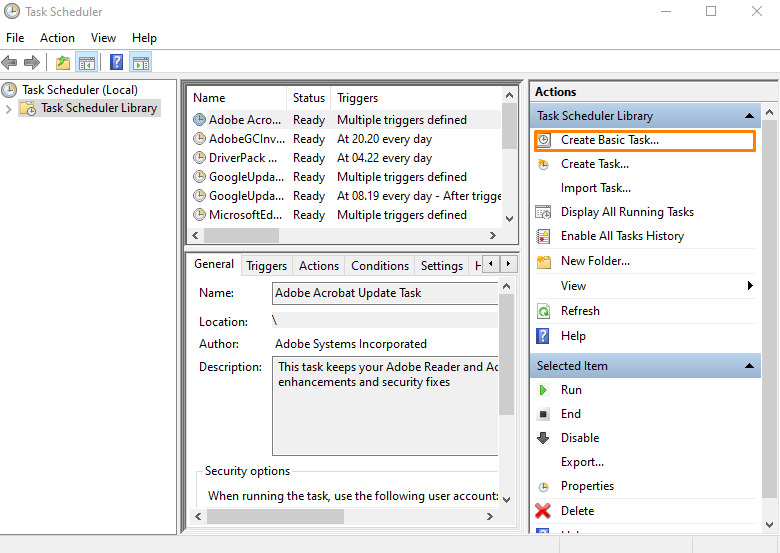Image resolution: width=780 pixels, height=553 pixels.
Task: Open the File menu
Action: (x=15, y=38)
